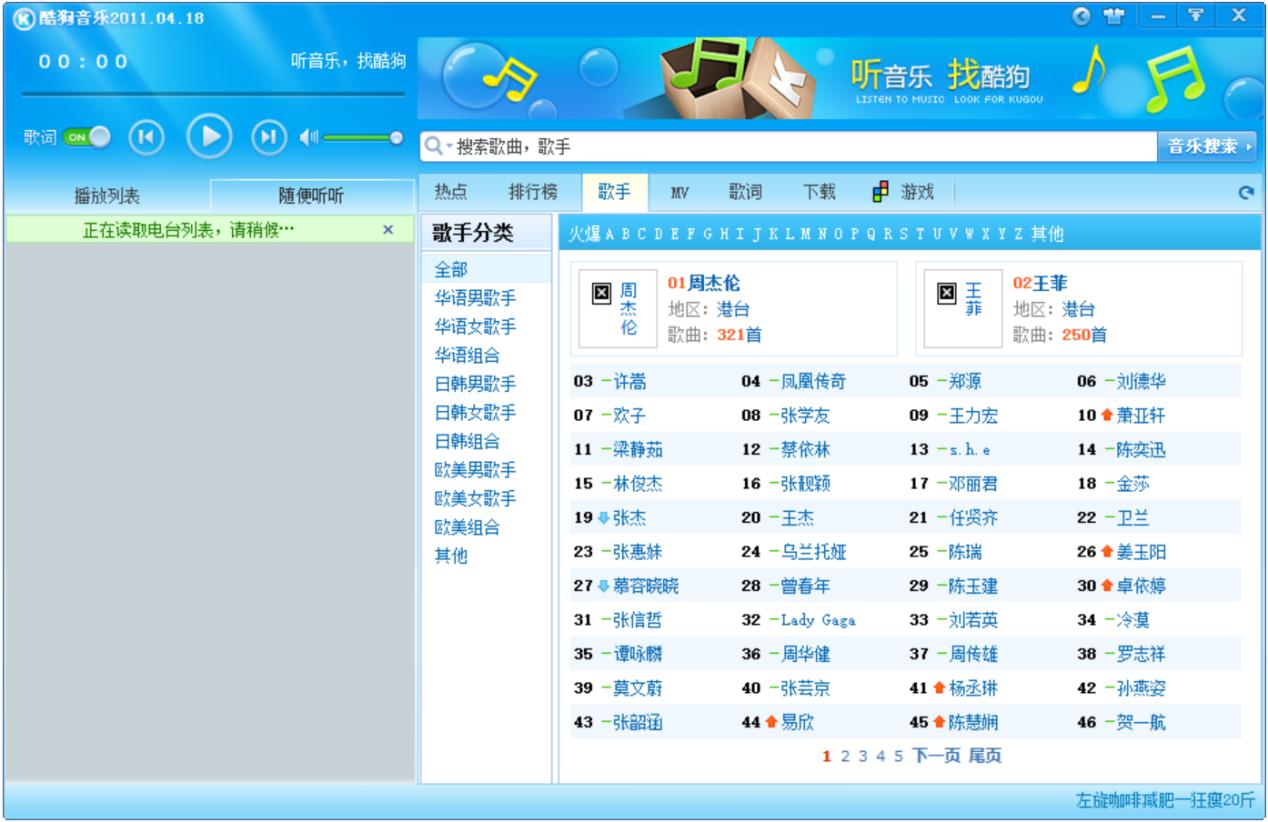Click 下一页 next page link
The width and height of the screenshot is (1268, 822).
tap(937, 756)
